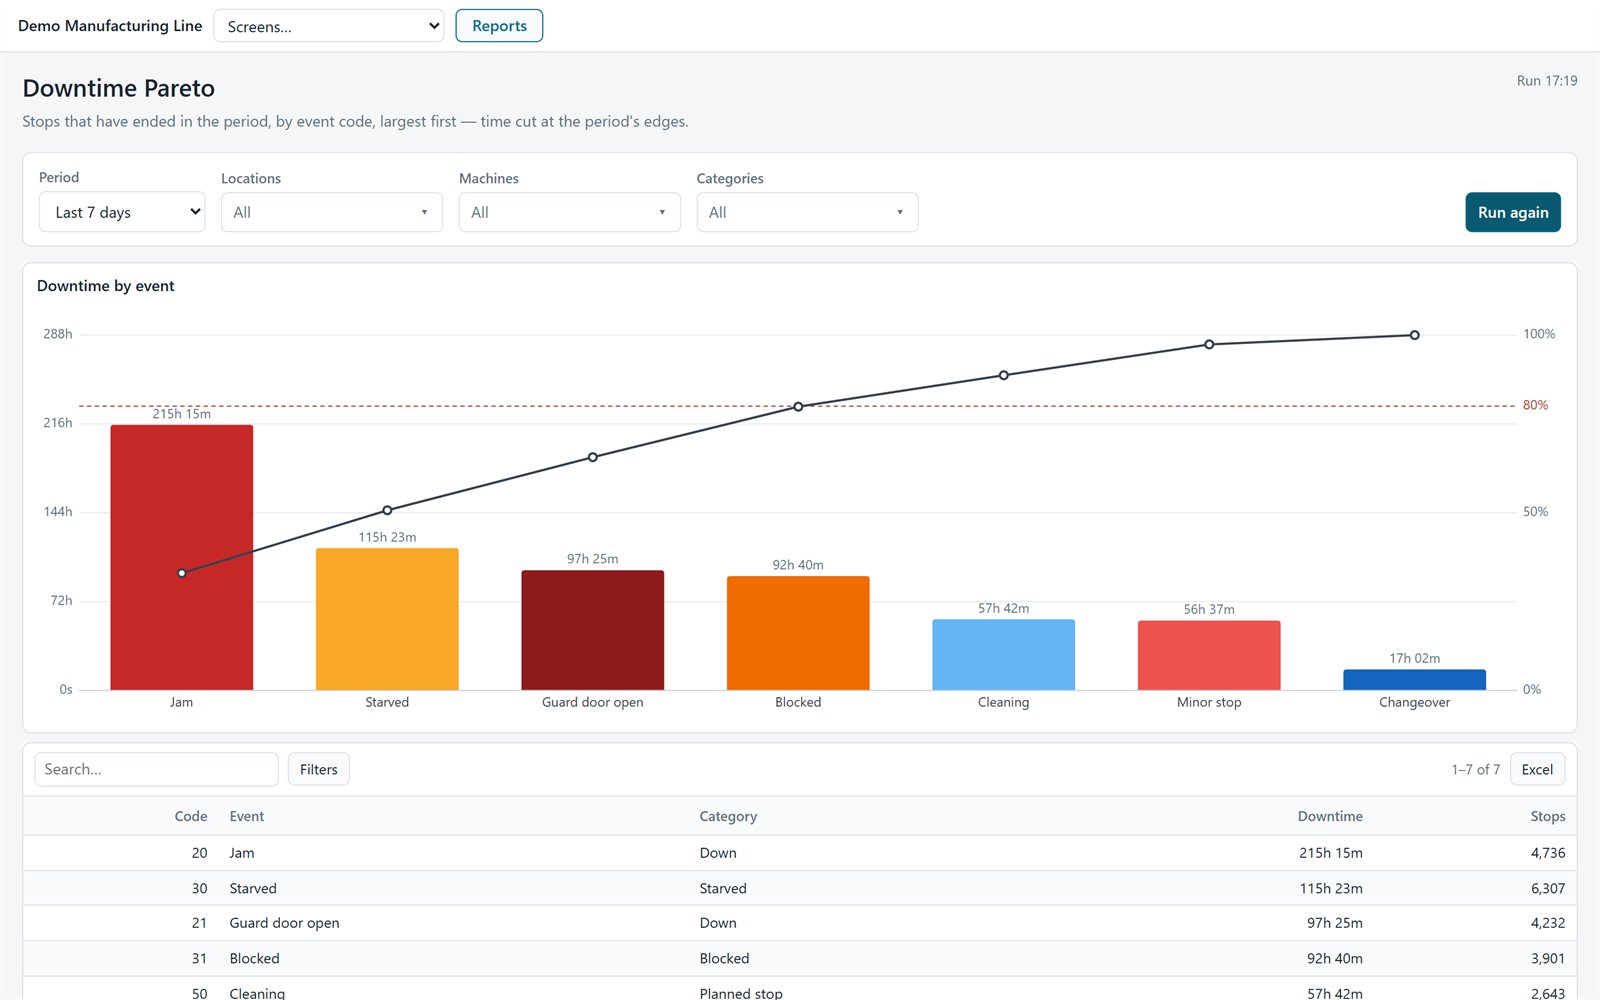Sort by the Stops column header
Viewport: 1600px width, 1000px height.
click(x=1548, y=816)
